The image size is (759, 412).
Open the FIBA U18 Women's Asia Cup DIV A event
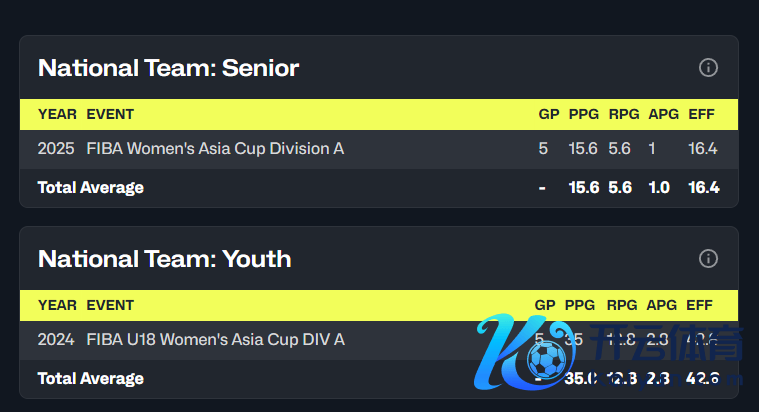pos(215,339)
